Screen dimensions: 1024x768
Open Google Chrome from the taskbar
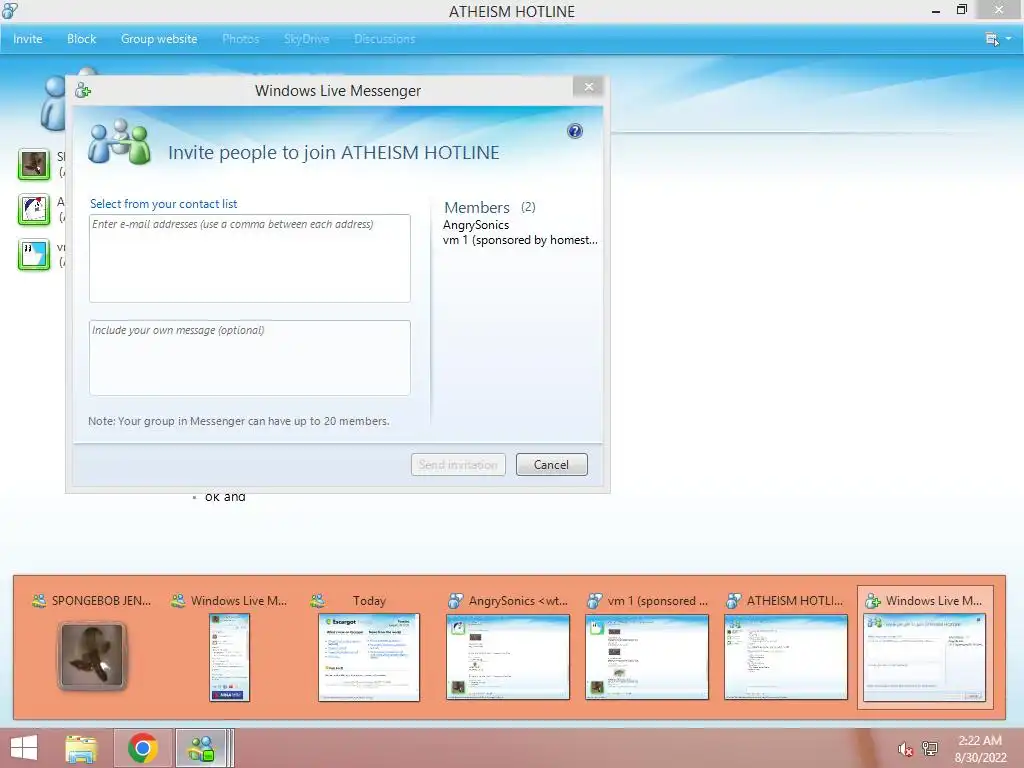click(x=143, y=748)
